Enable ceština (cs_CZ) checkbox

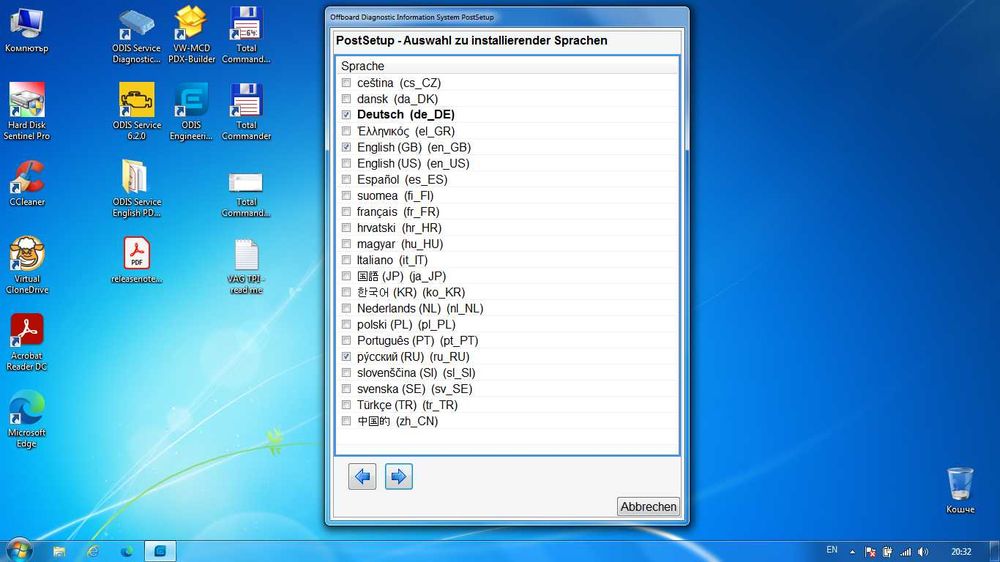346,83
